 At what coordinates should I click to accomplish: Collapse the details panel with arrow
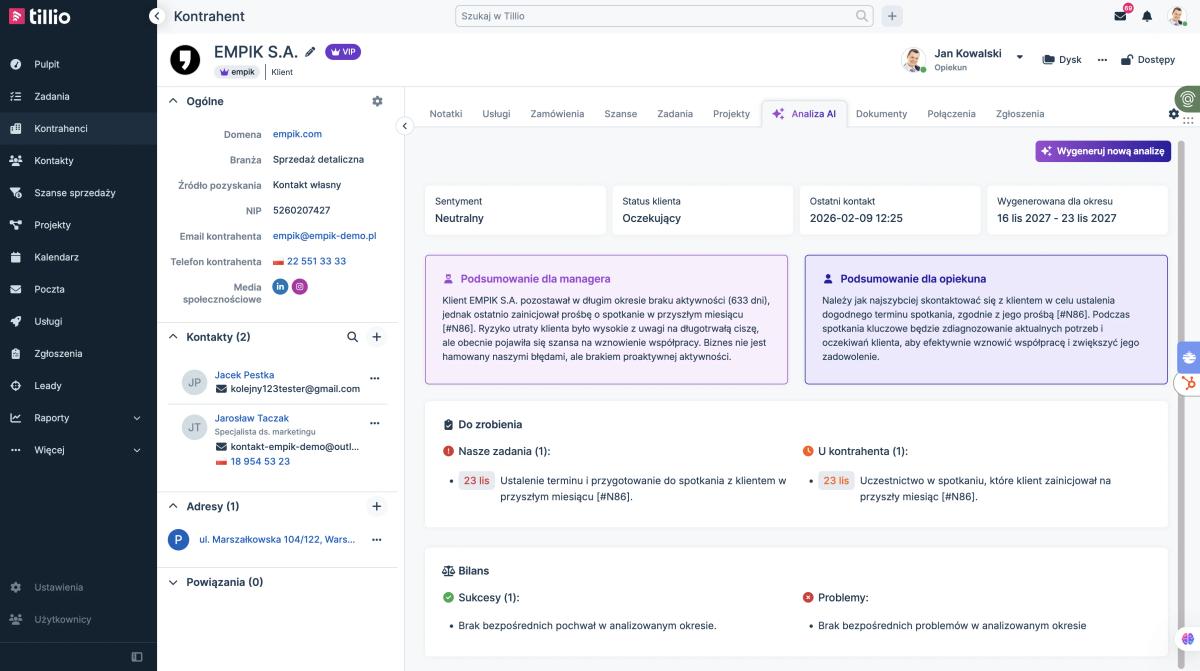click(x=404, y=126)
